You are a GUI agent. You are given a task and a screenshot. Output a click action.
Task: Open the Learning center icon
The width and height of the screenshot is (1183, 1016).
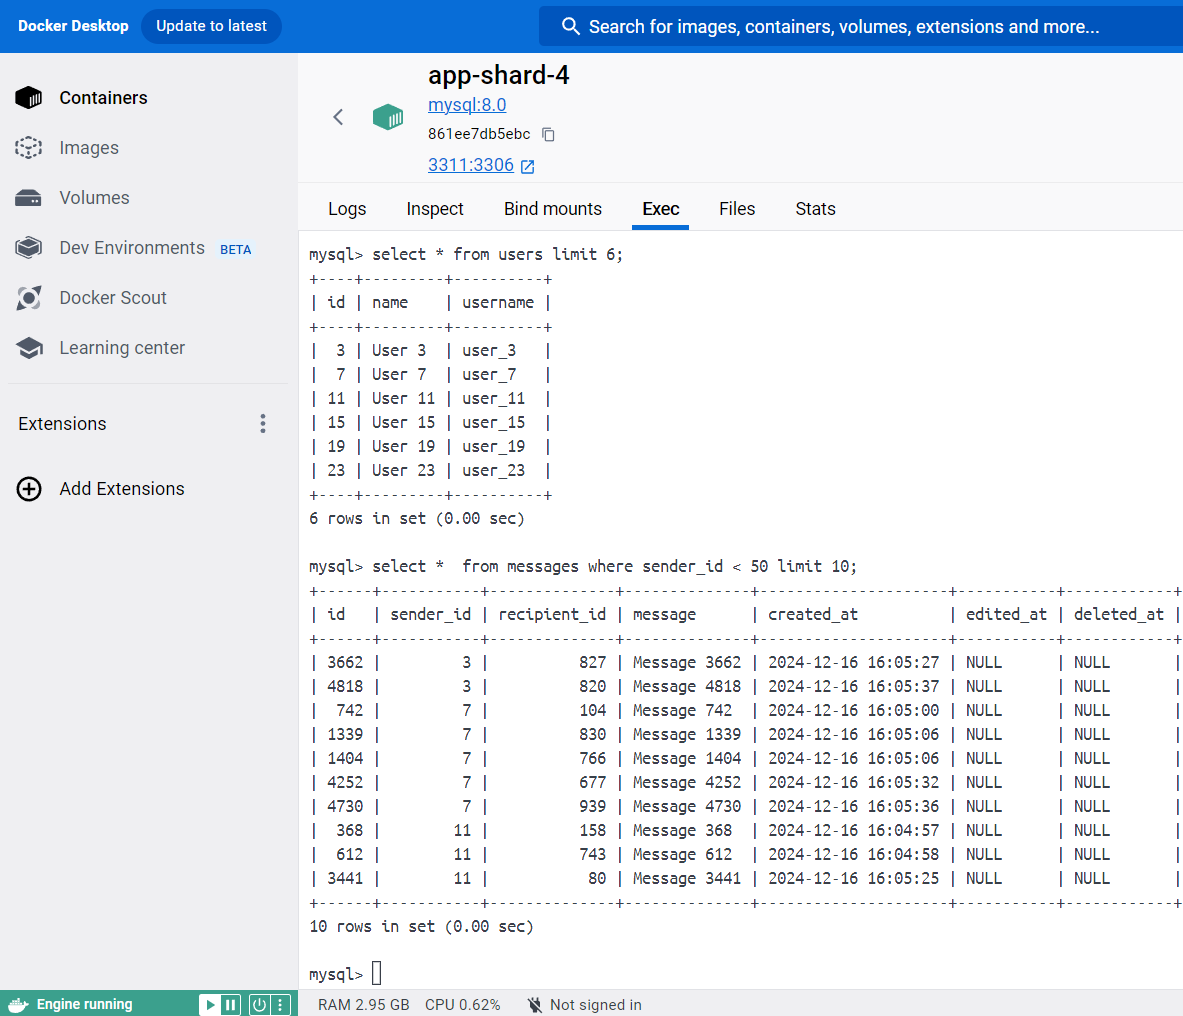click(x=29, y=348)
